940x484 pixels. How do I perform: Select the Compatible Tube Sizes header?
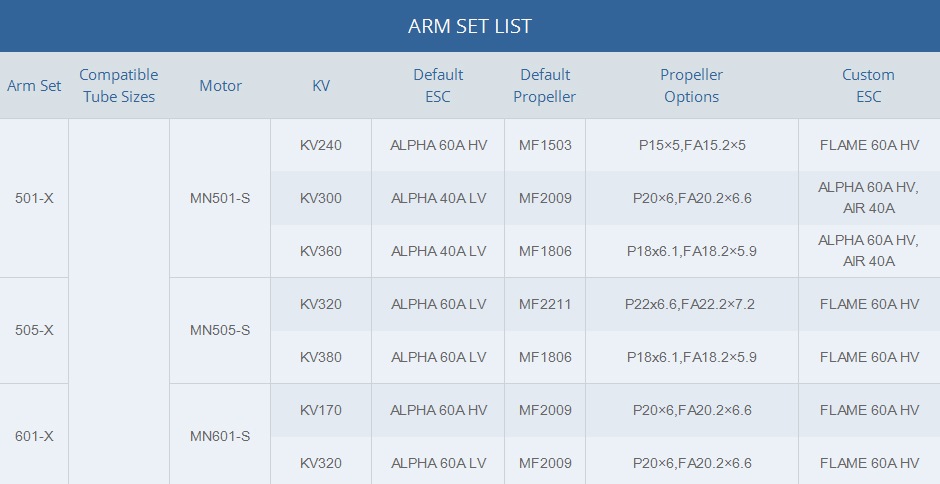(x=119, y=86)
